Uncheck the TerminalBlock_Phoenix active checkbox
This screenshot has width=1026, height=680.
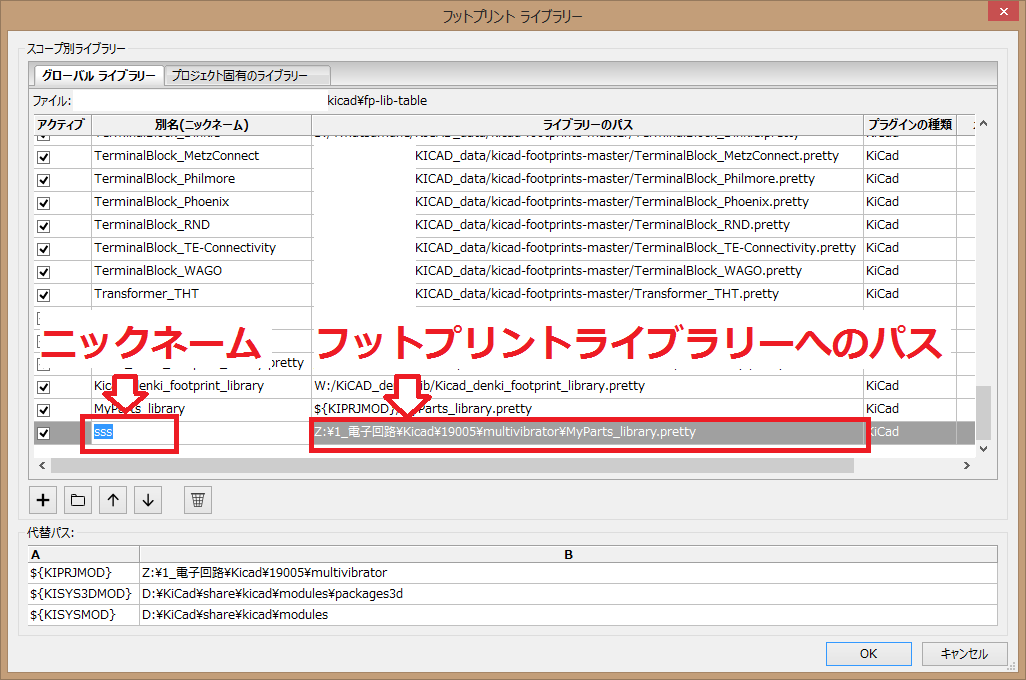[42, 201]
